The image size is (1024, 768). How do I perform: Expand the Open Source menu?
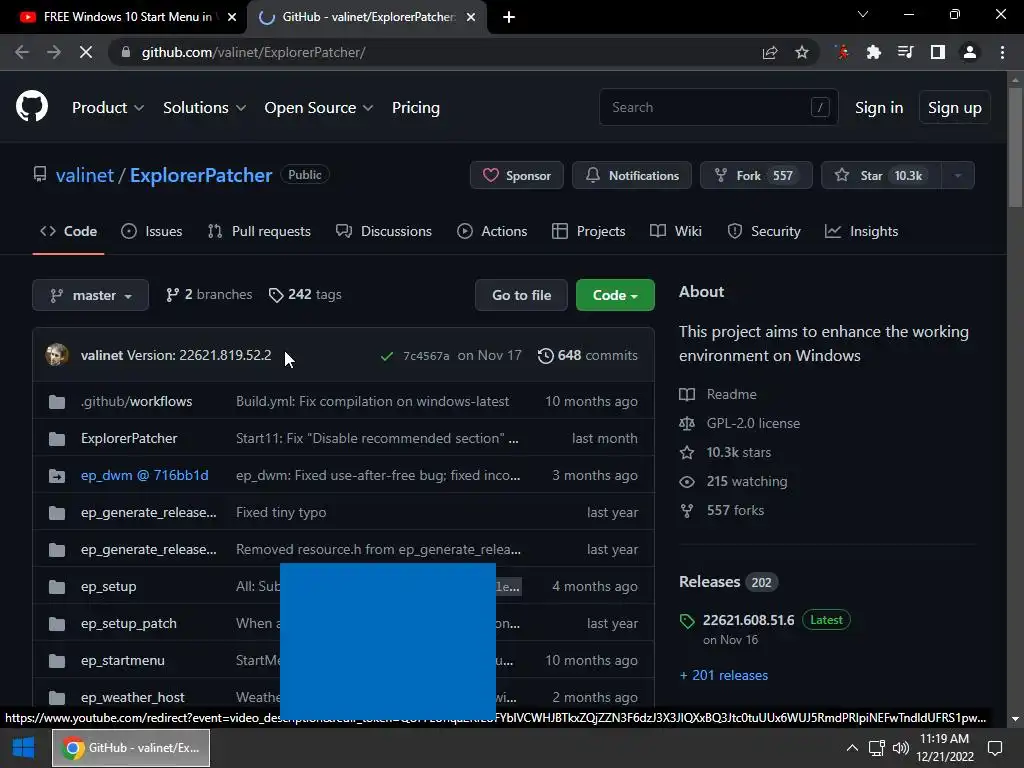point(319,108)
